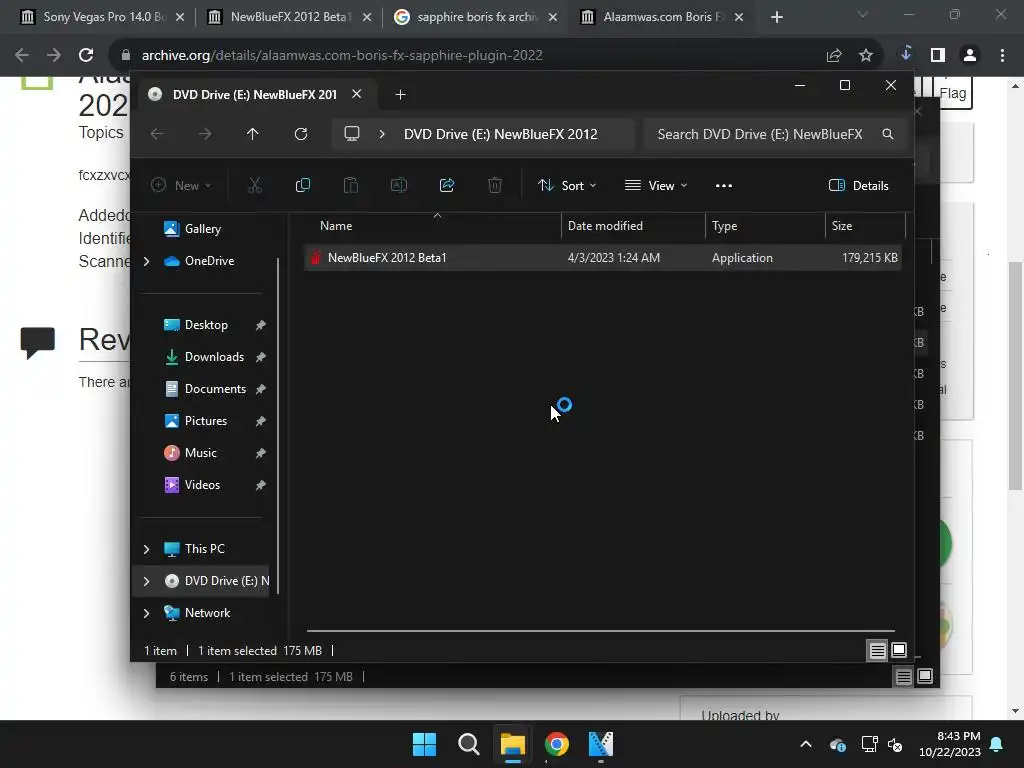Switch to large thumbnails view icon in status bar

pos(899,650)
